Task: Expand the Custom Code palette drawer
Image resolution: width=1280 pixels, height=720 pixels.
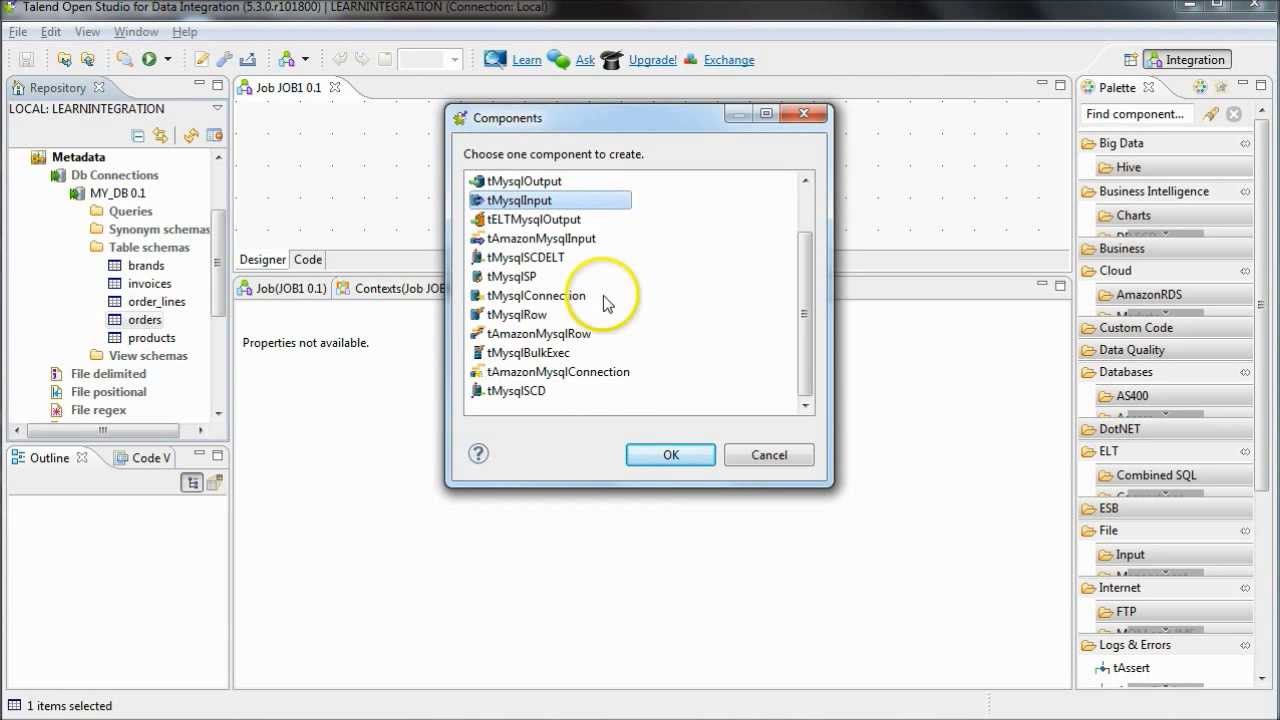Action: pyautogui.click(x=1166, y=328)
